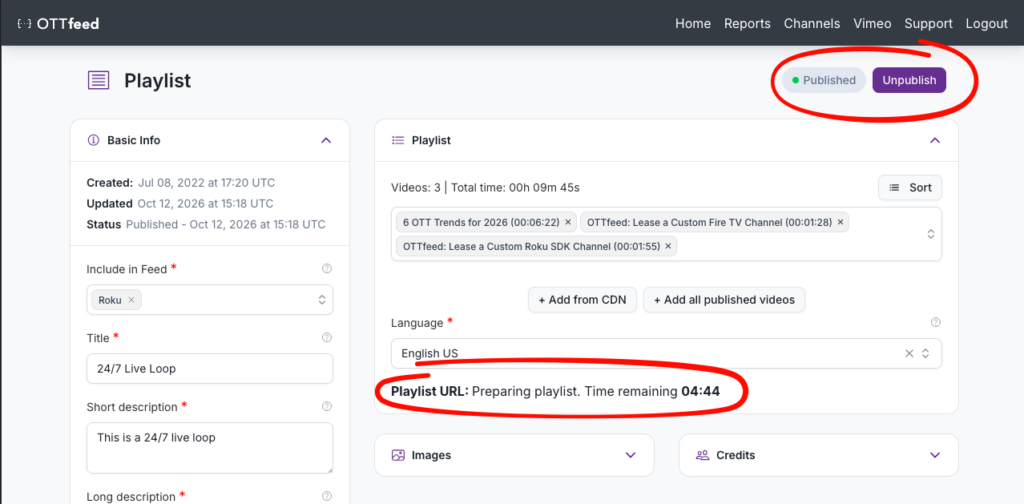This screenshot has width=1024, height=504.
Task: Show help for the Include in Feed field
Action: 327,268
